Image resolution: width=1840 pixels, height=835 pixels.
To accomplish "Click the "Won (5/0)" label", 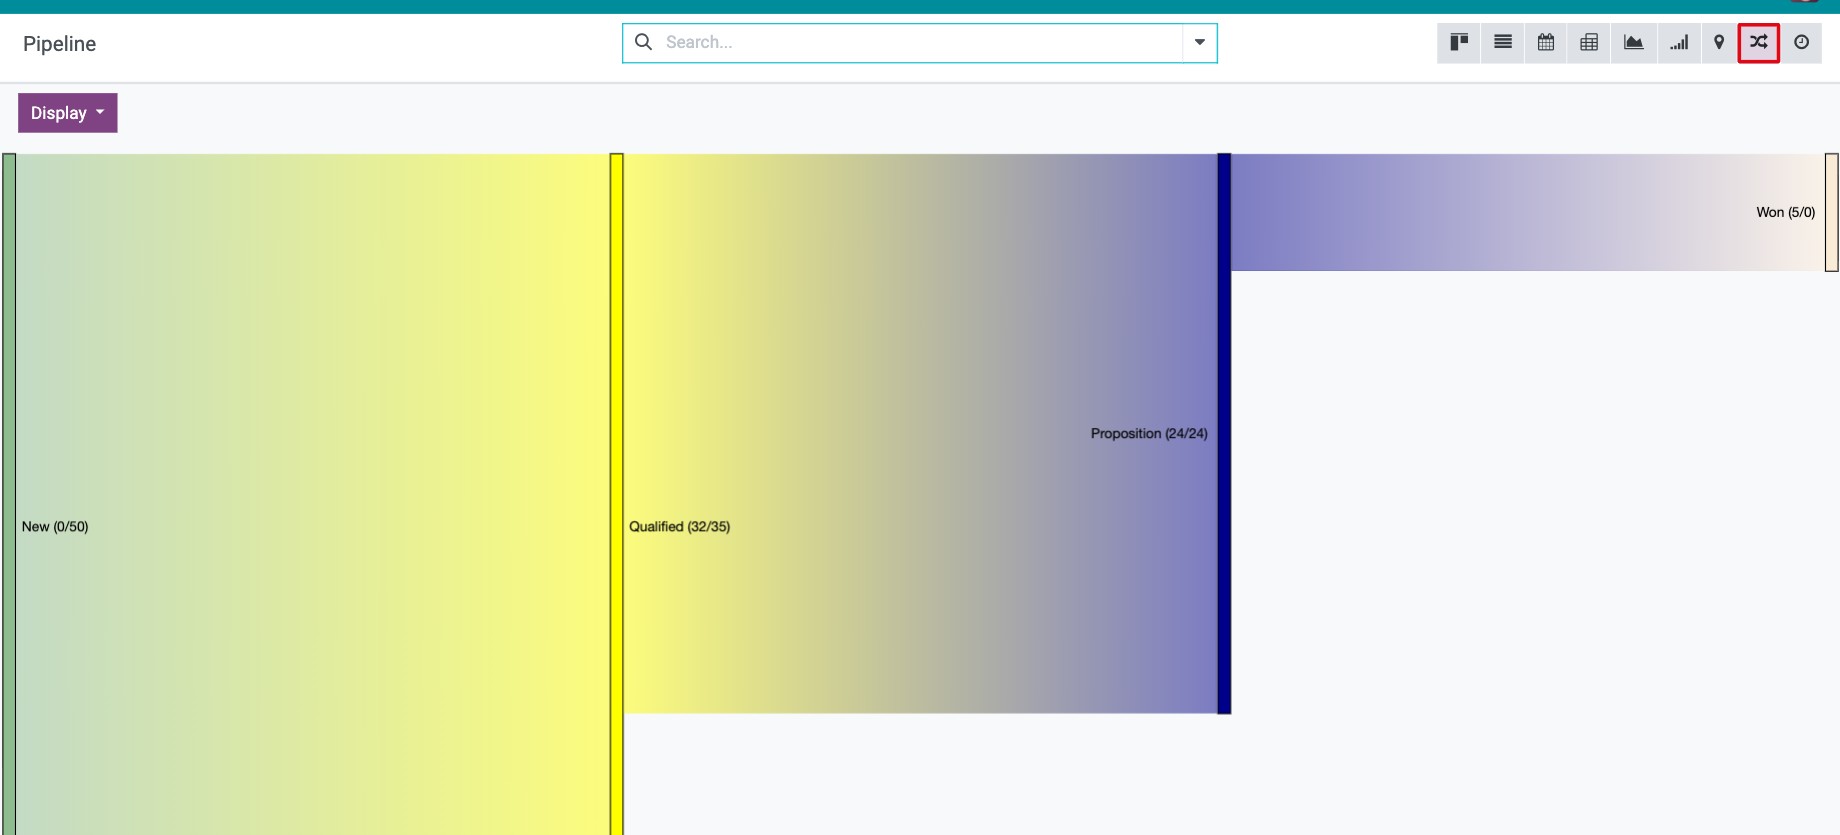I will (1786, 212).
